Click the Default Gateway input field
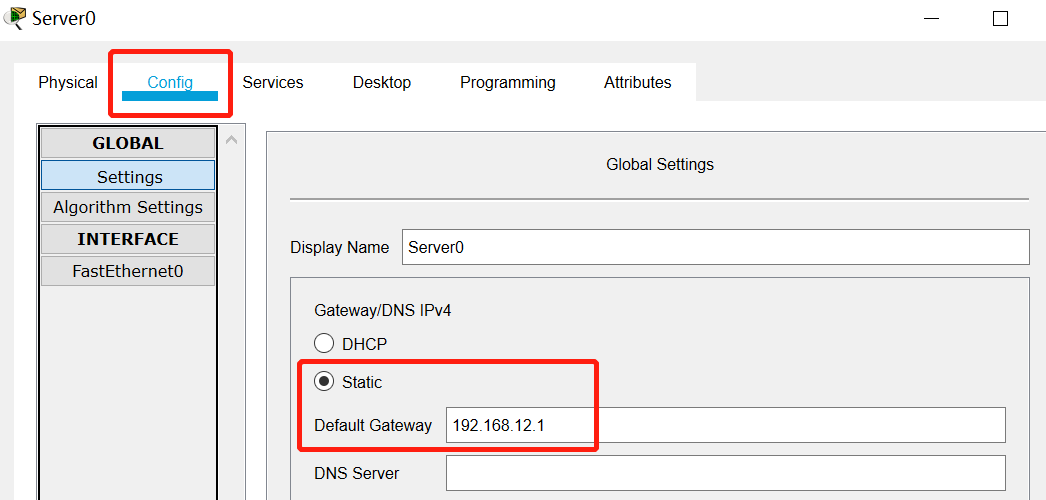1046x500 pixels. click(725, 425)
